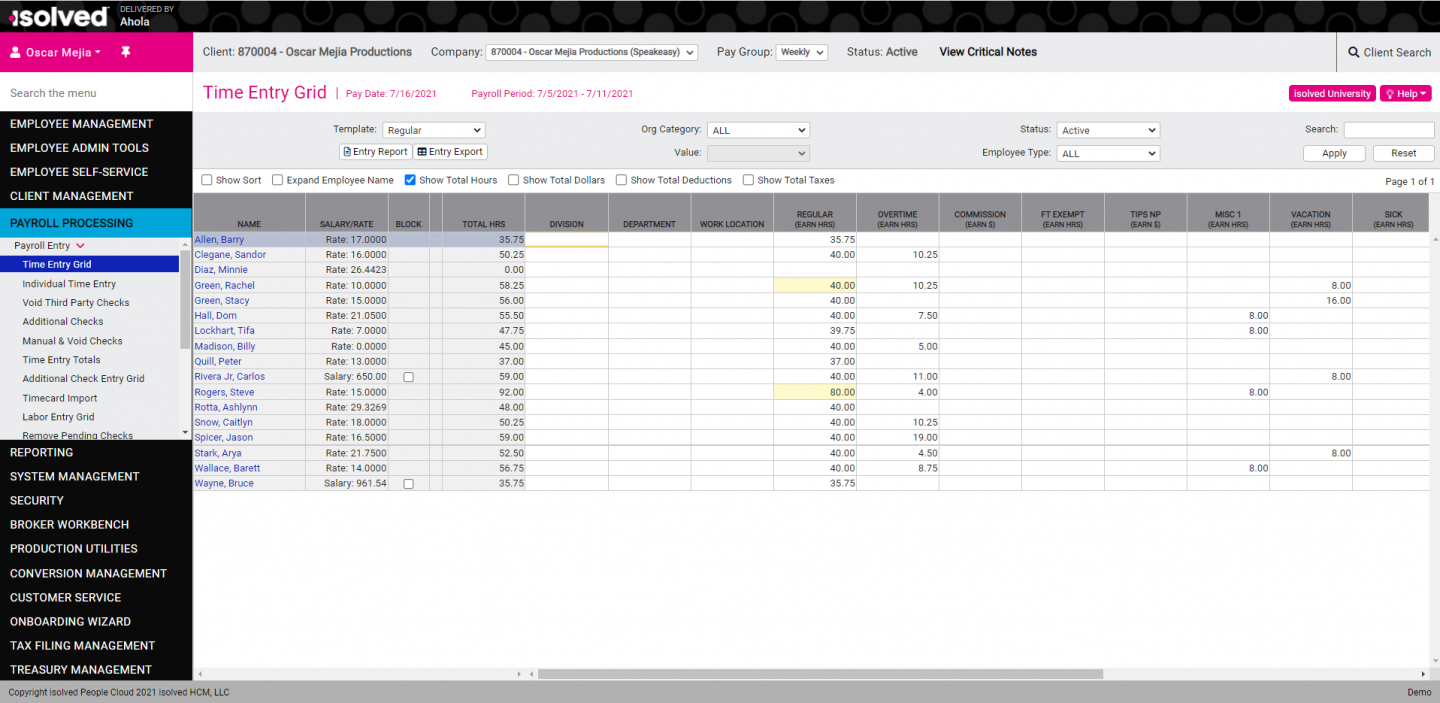The width and height of the screenshot is (1440, 703).
Task: Open employee link Green, Rachel
Action: 224,285
